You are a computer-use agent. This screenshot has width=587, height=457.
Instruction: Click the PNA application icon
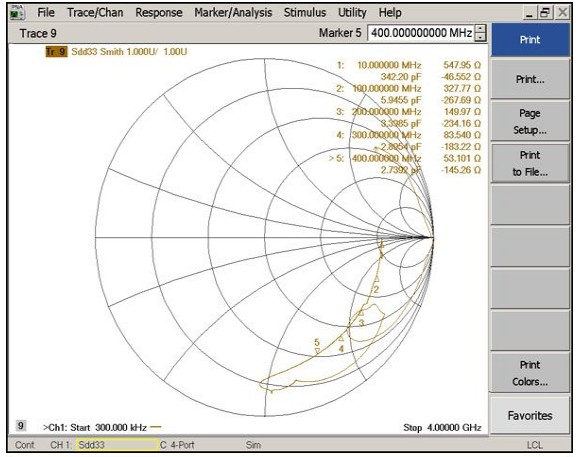[17, 13]
